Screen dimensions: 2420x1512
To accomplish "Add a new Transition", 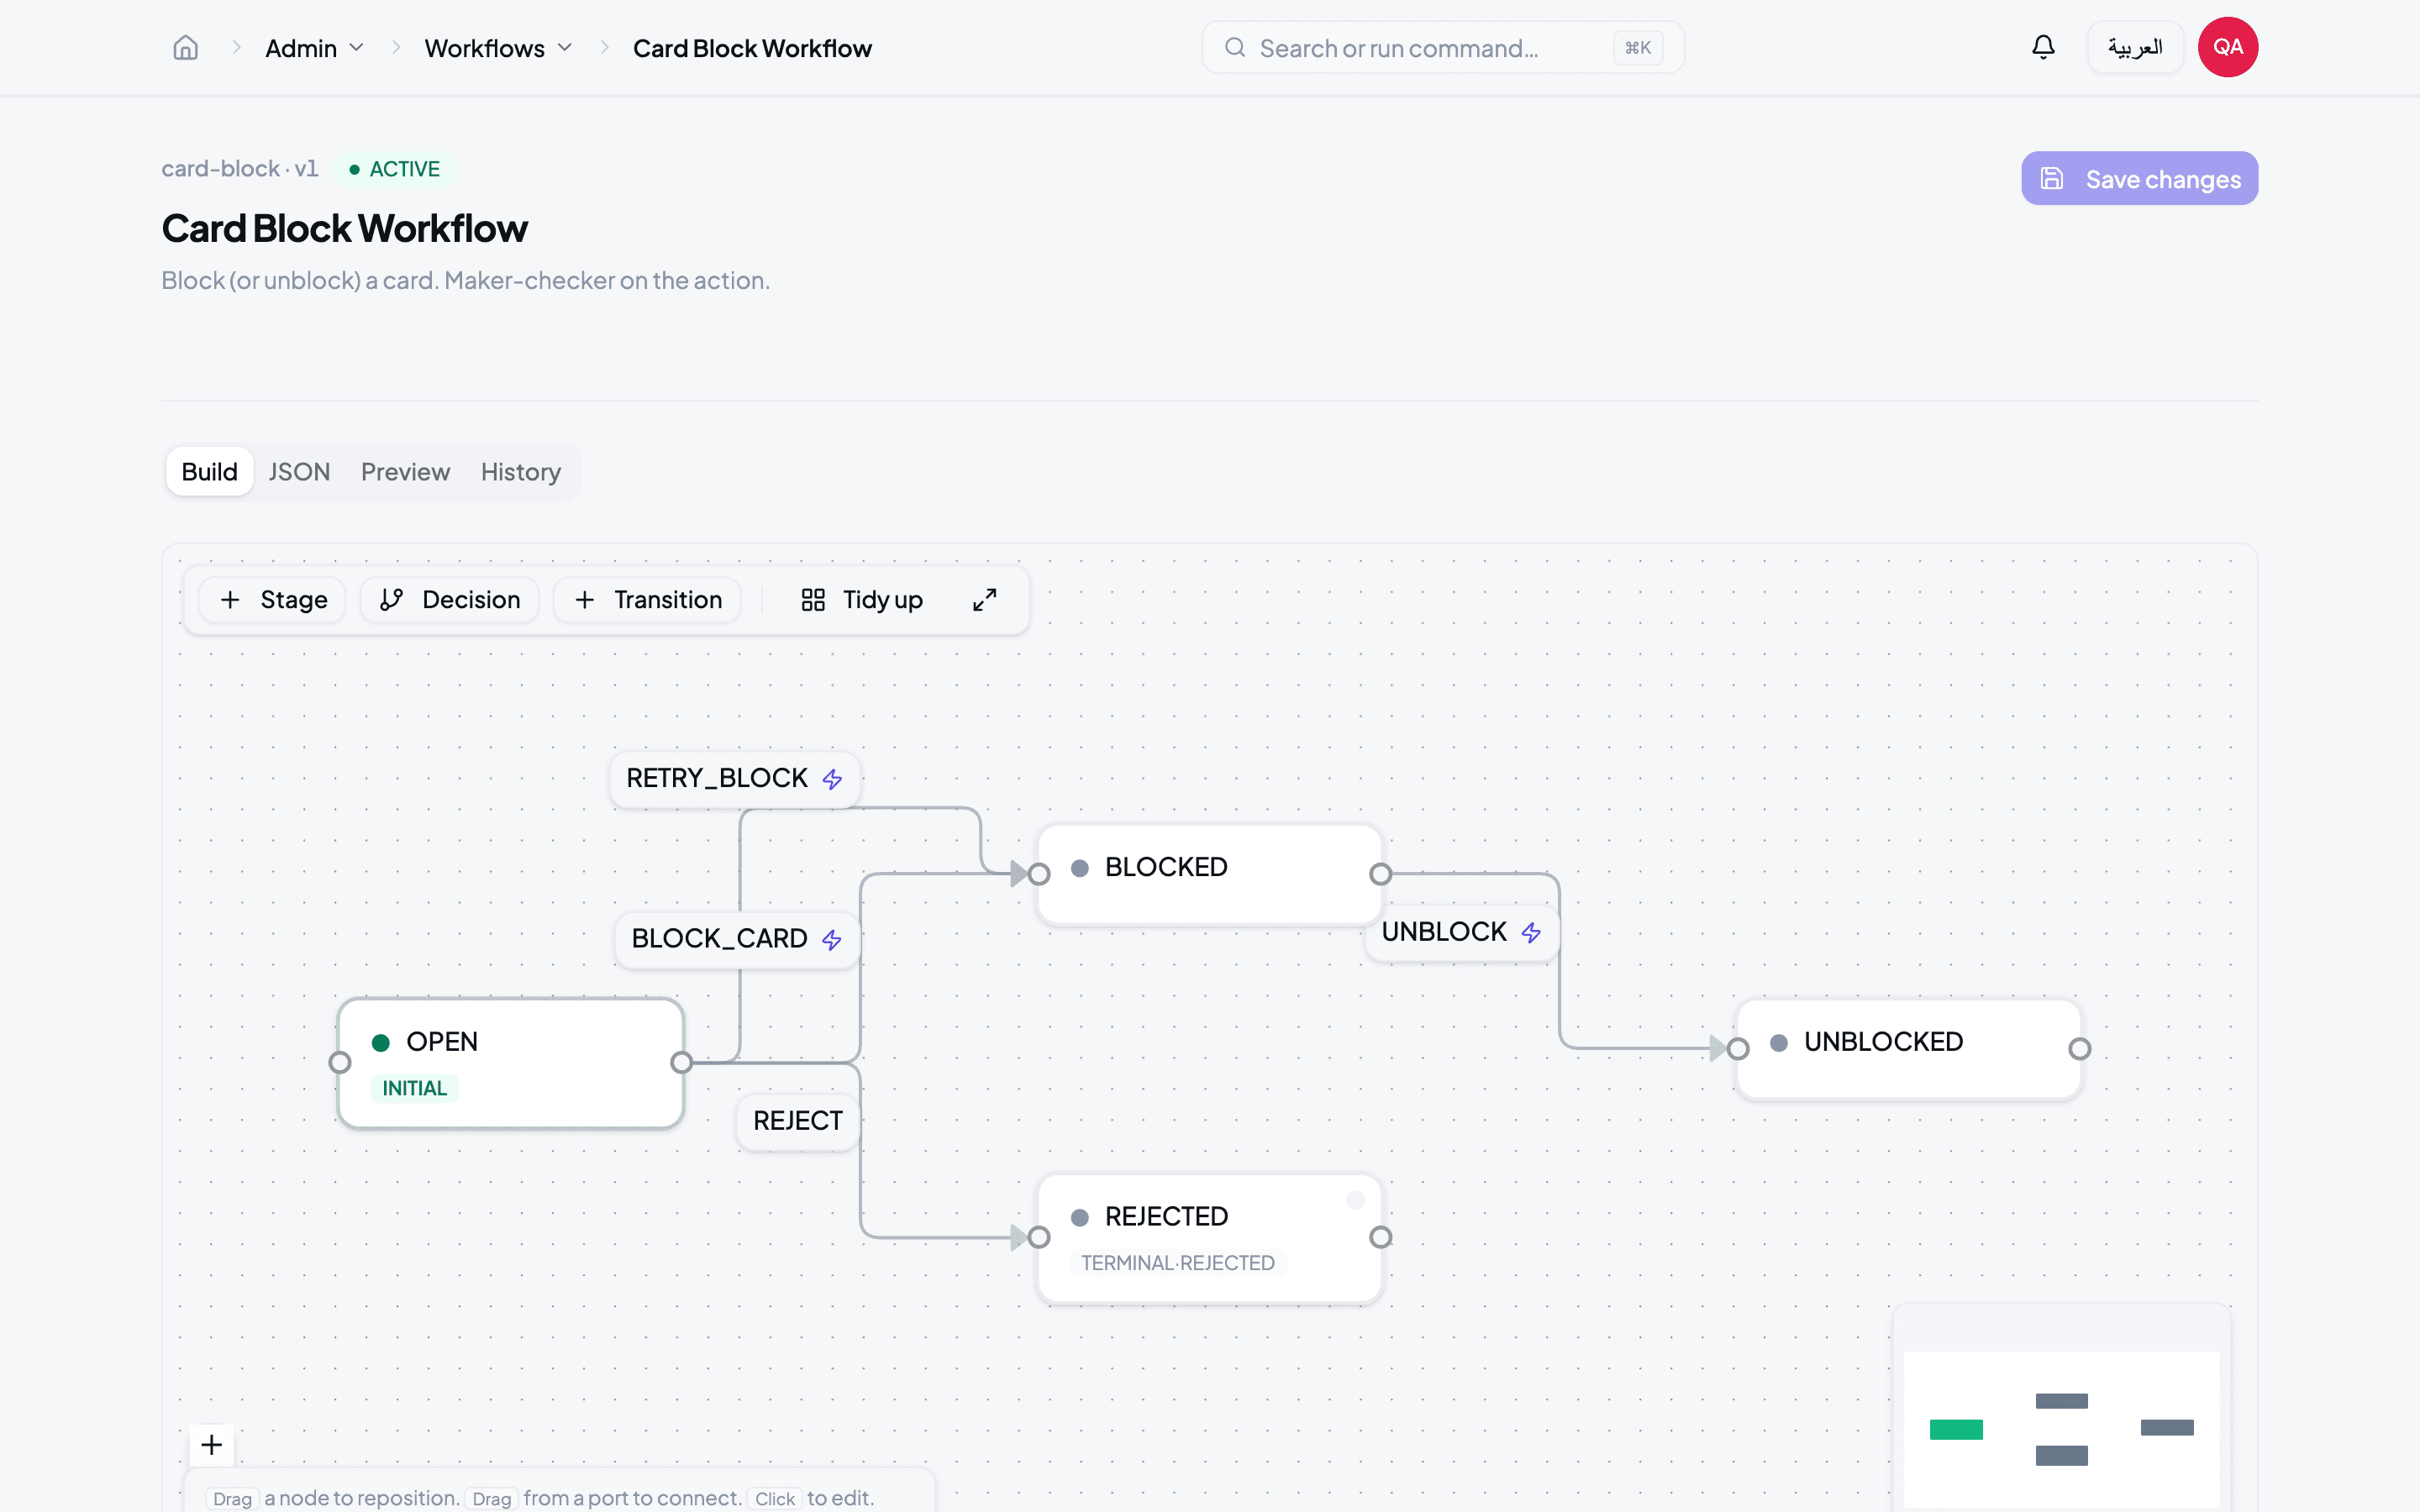I will point(647,600).
